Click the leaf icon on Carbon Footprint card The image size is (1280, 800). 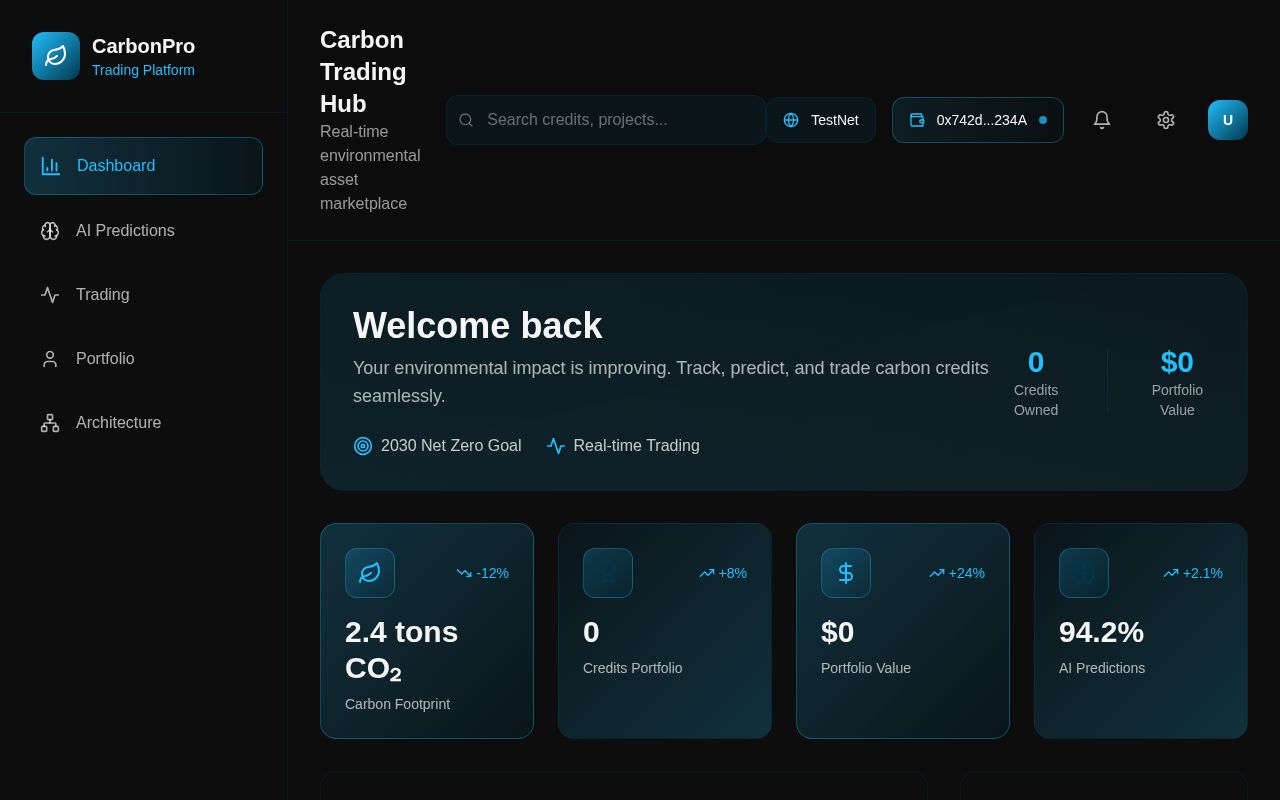pyautogui.click(x=370, y=573)
